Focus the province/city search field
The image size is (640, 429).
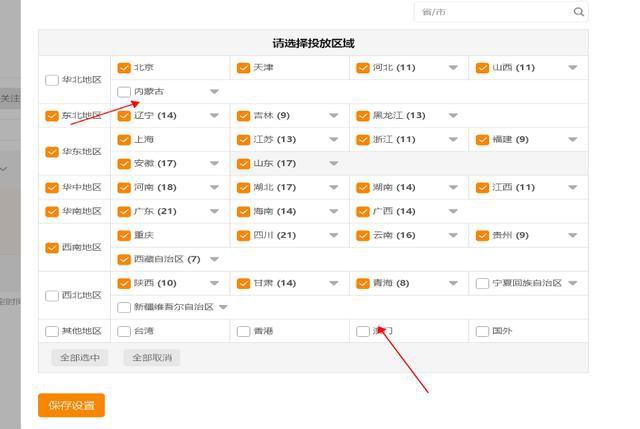(x=501, y=12)
